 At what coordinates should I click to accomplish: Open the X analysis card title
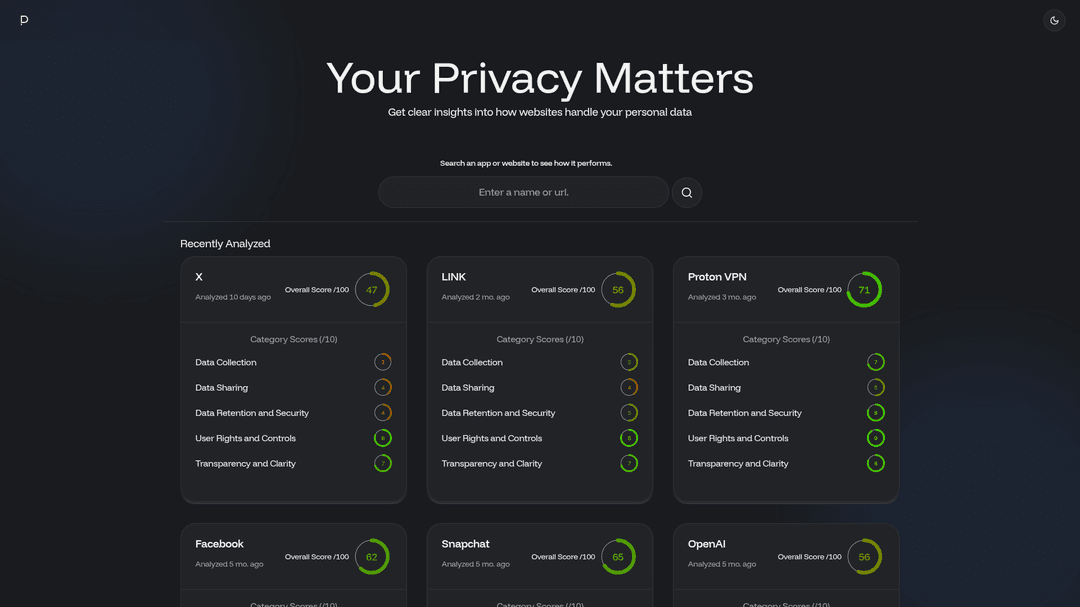[x=199, y=277]
